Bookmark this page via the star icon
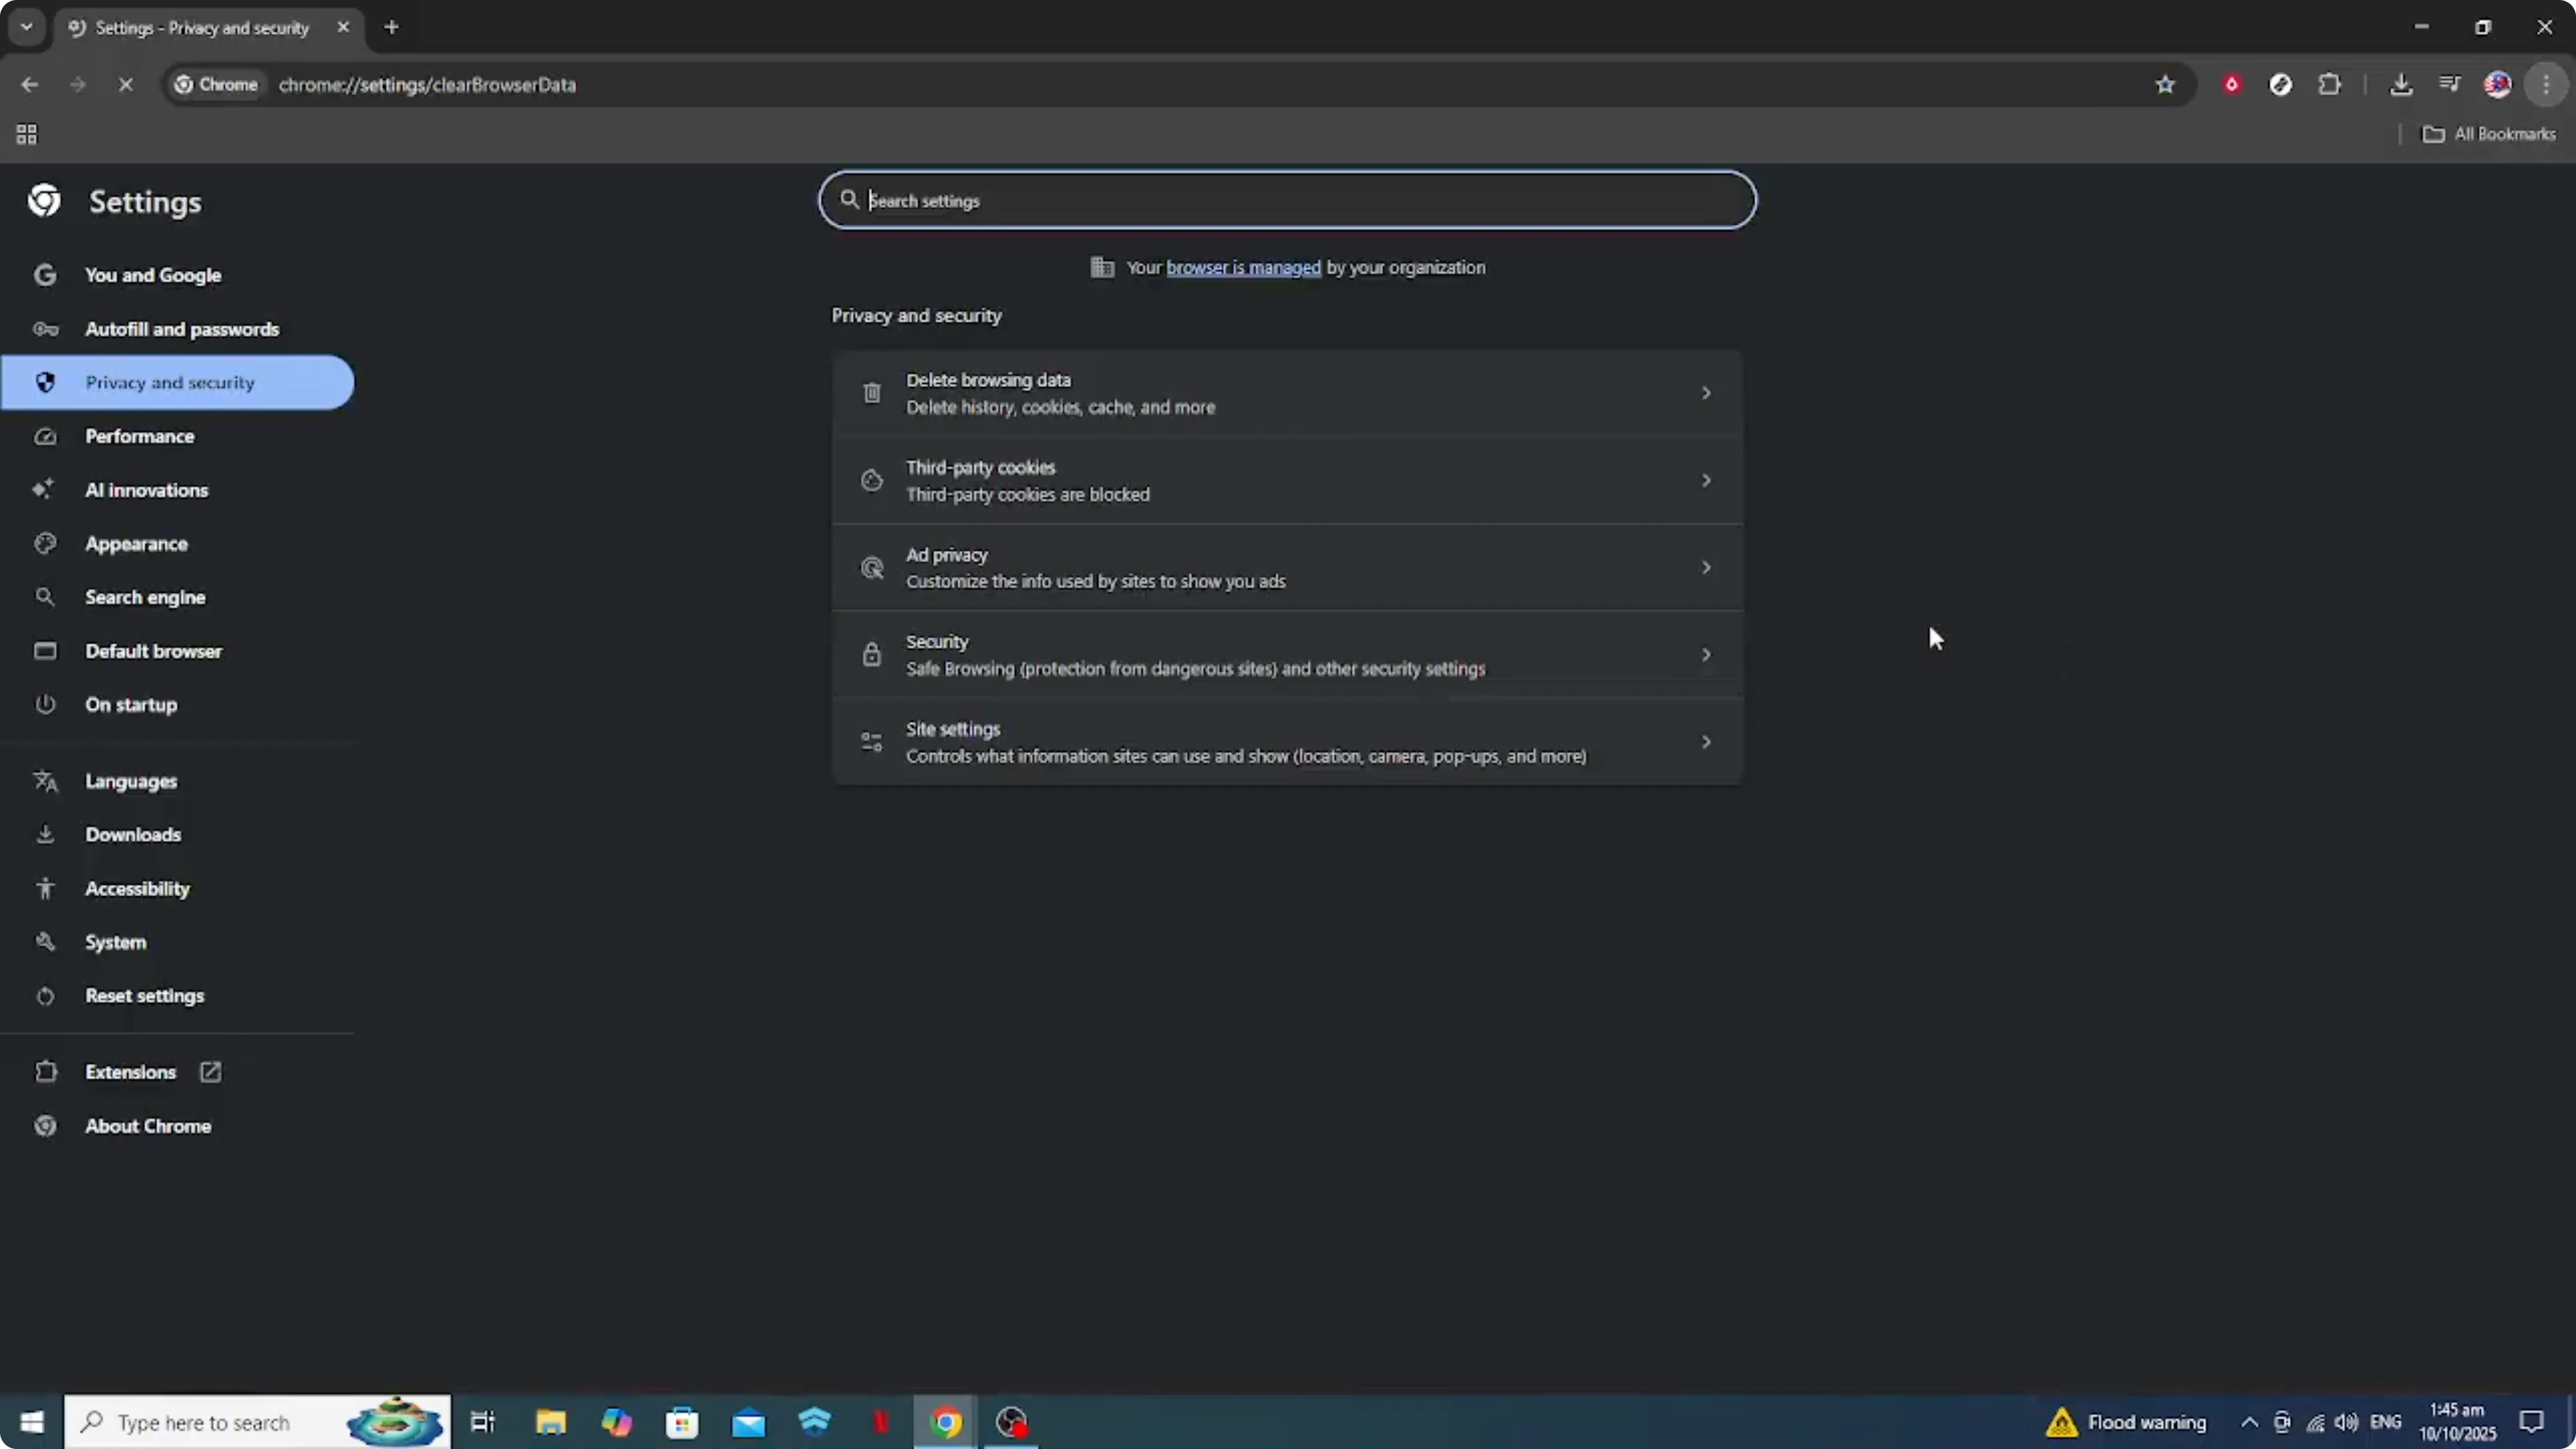The image size is (2576, 1449). pyautogui.click(x=2164, y=84)
